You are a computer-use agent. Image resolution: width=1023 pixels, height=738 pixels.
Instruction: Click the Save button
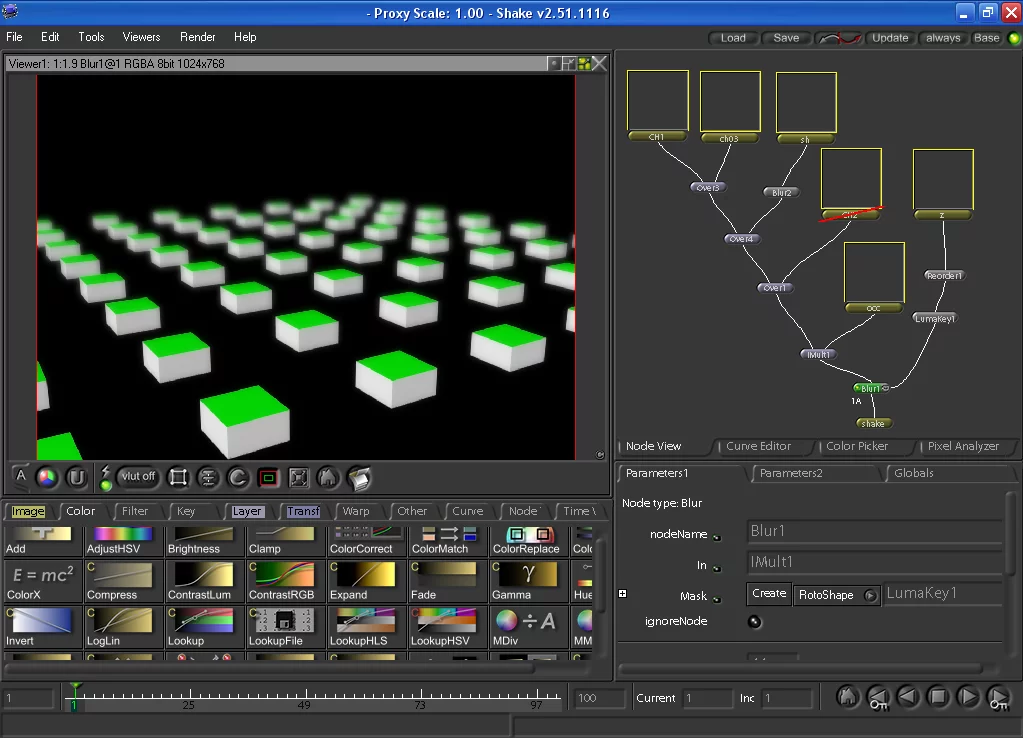(786, 38)
